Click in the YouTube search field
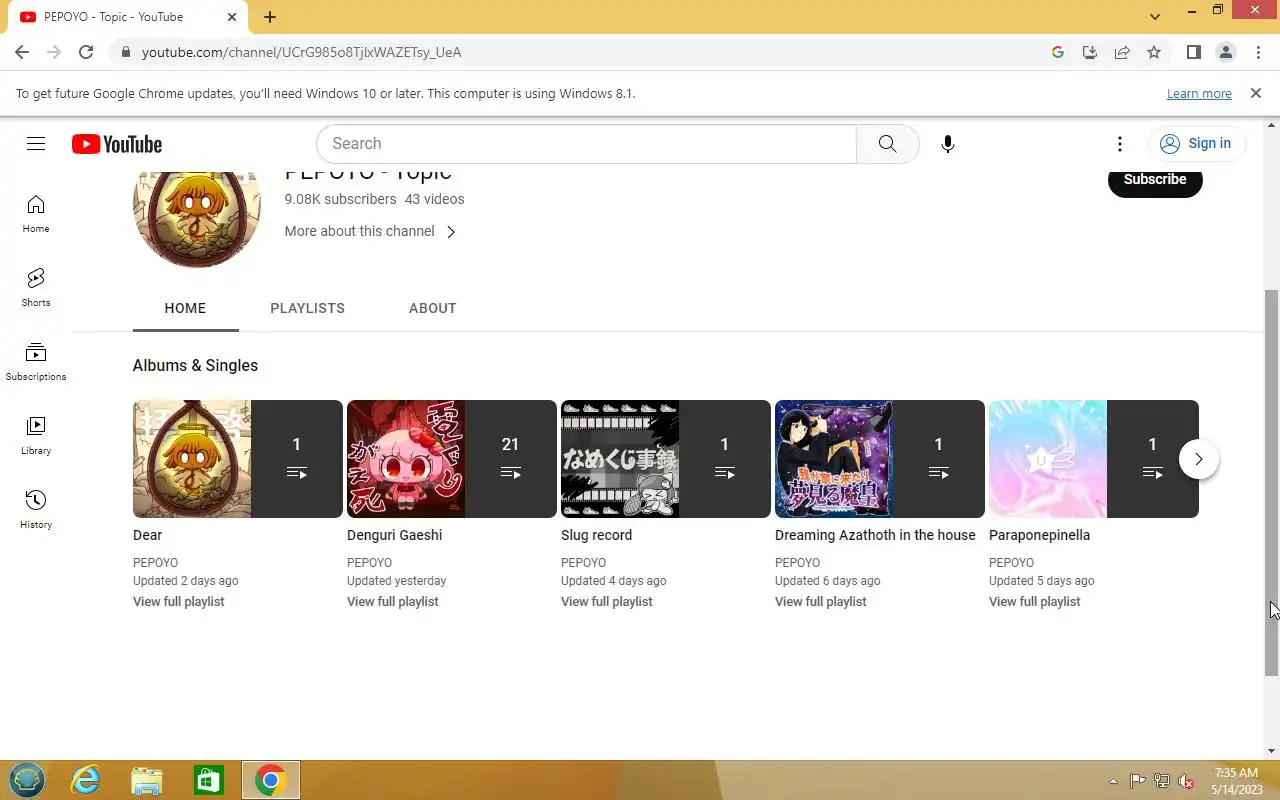1280x800 pixels. click(x=586, y=144)
